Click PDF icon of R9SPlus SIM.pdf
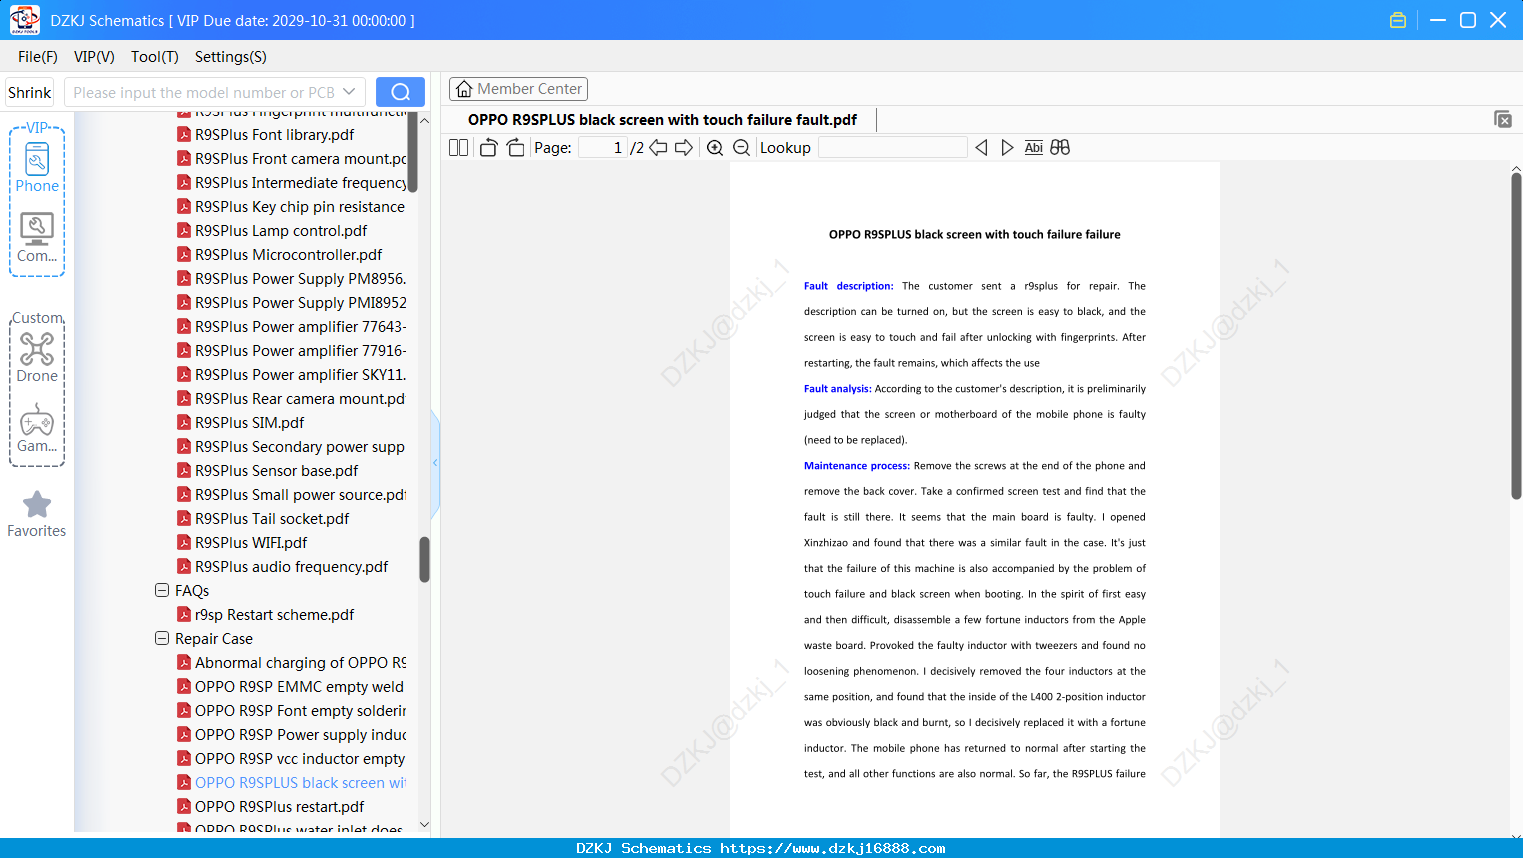Viewport: 1523px width, 858px height. pos(184,422)
